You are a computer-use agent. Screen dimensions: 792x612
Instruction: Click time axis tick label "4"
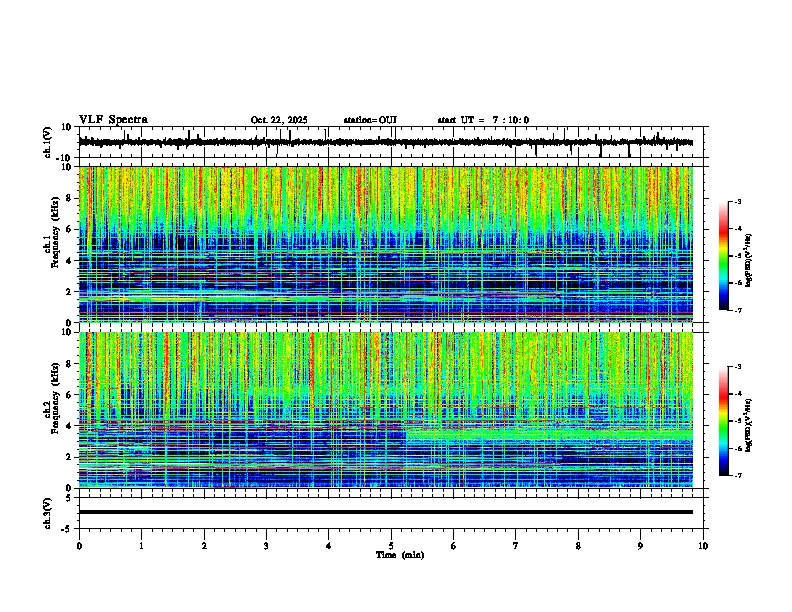click(329, 546)
